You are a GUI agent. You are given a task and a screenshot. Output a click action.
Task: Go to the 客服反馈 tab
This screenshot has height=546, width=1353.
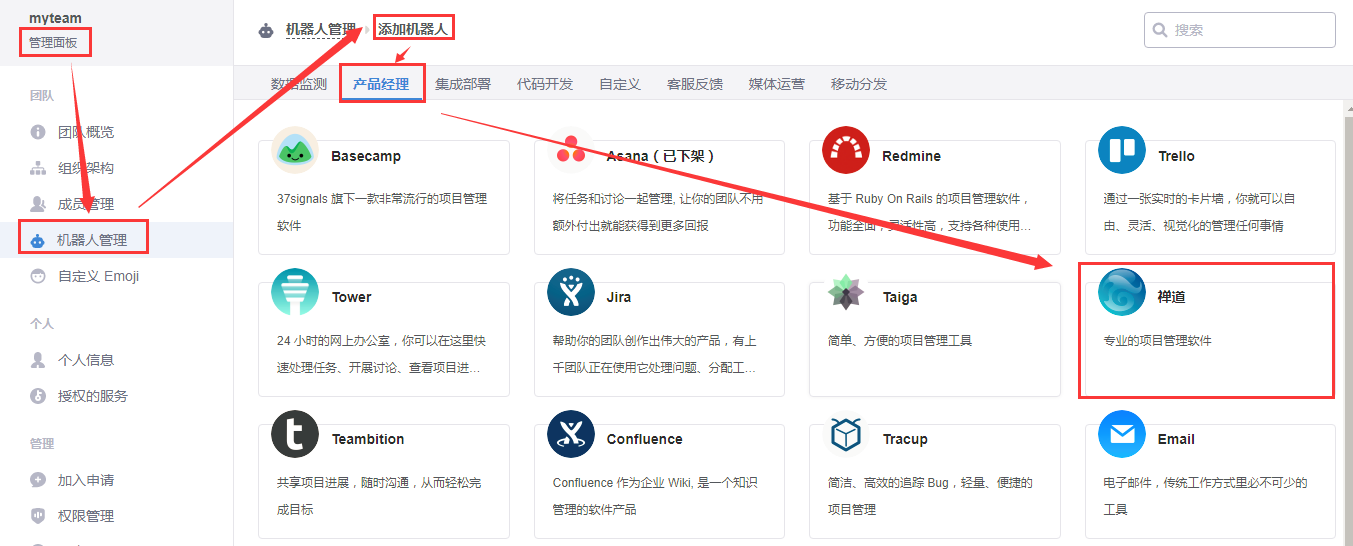[695, 84]
